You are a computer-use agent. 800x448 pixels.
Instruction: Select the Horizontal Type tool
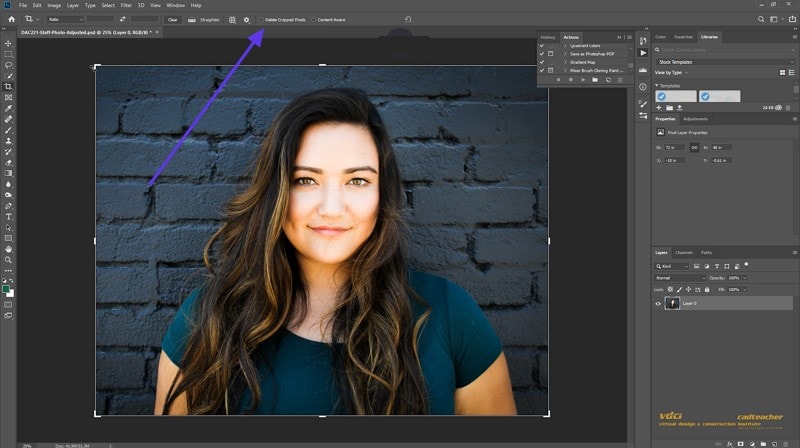pos(8,217)
